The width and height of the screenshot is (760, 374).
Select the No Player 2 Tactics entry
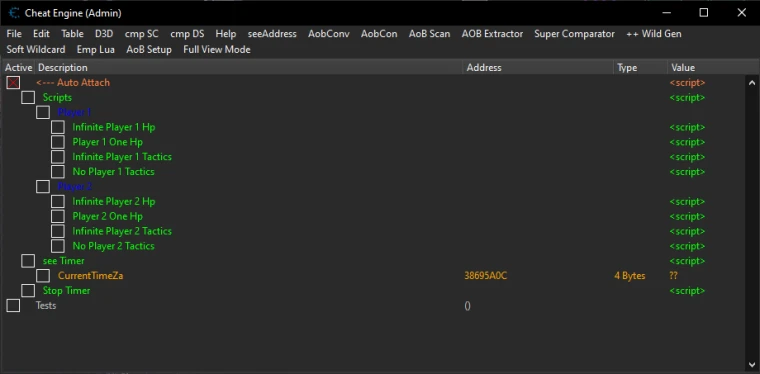[x=113, y=246]
